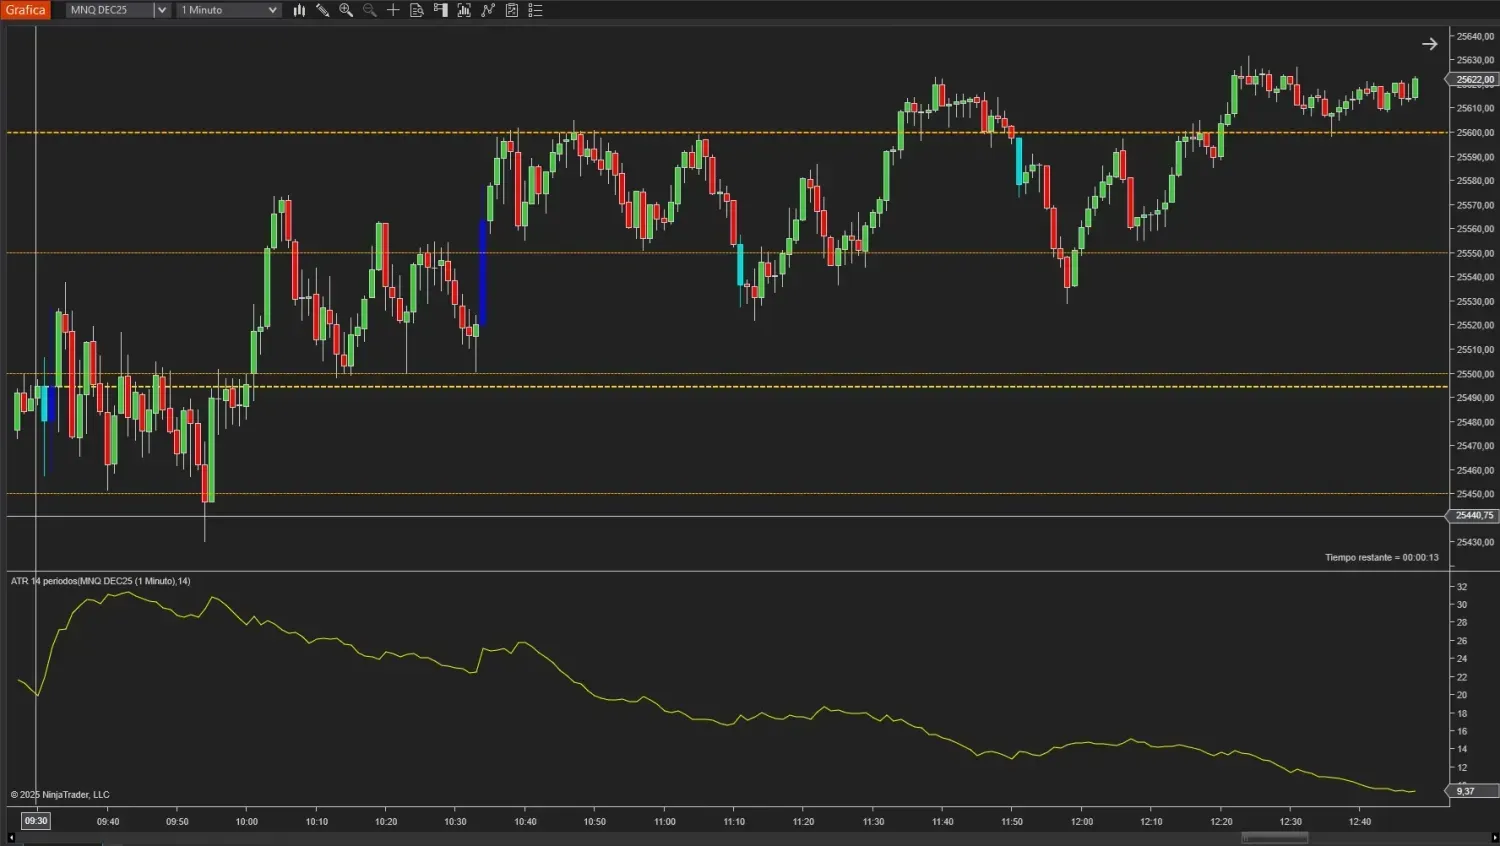Open the chart properties list icon
This screenshot has height=846, width=1500.
(x=536, y=10)
